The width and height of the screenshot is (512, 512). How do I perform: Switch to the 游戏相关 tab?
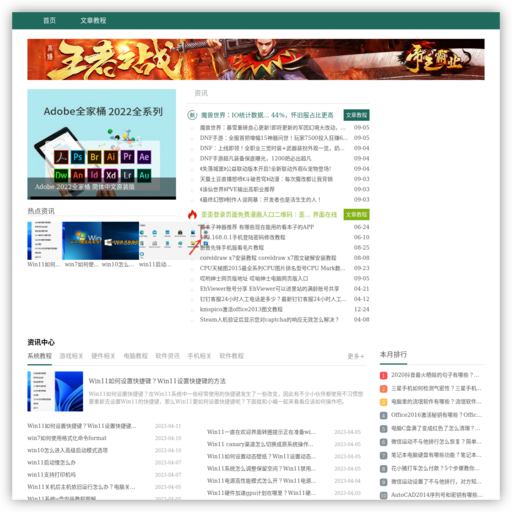coord(71,356)
